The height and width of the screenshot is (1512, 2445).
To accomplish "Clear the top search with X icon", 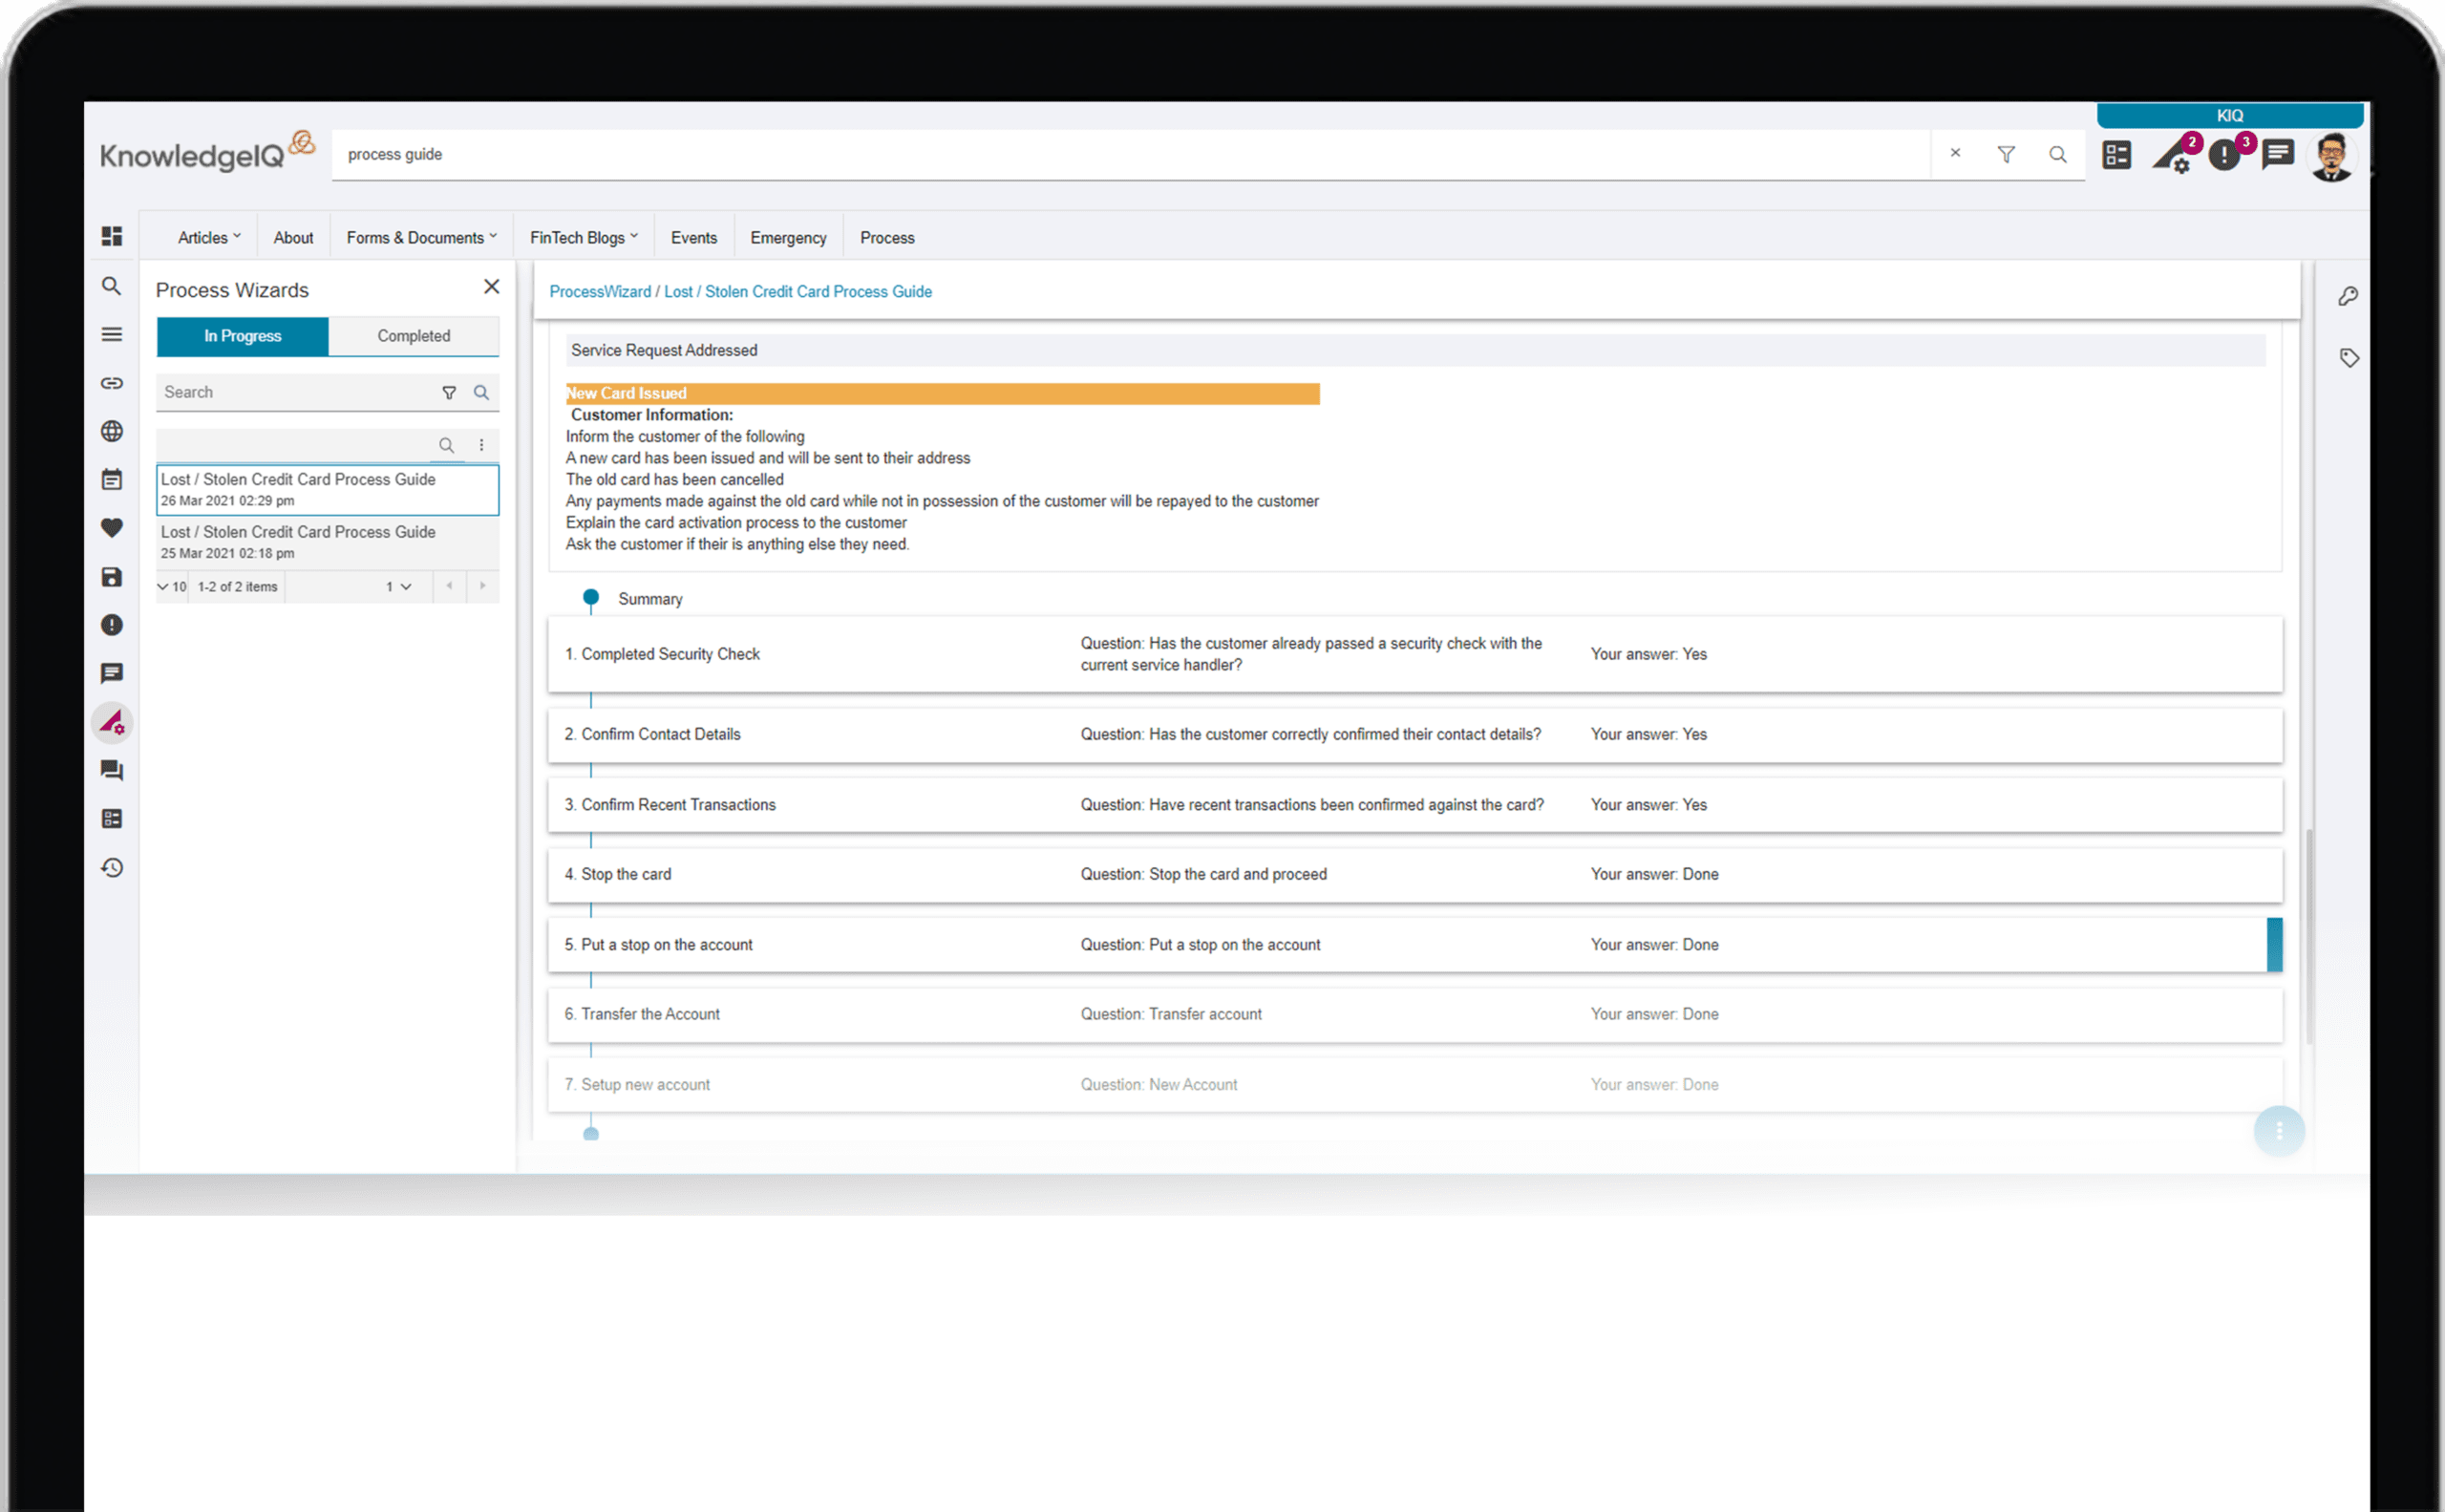I will (x=1955, y=153).
